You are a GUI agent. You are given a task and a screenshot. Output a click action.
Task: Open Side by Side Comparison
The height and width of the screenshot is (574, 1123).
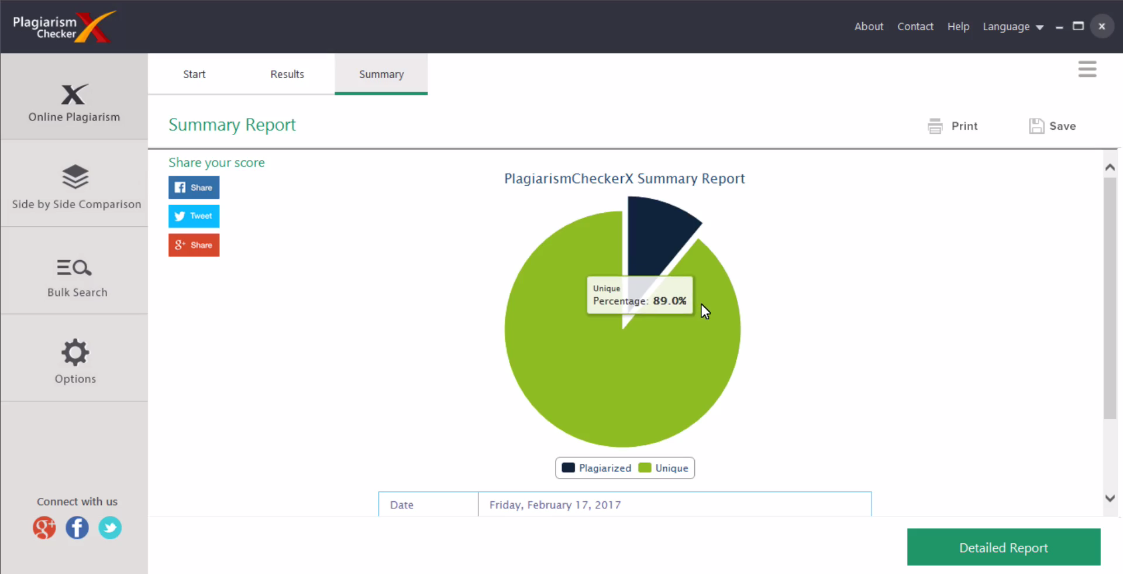pos(74,184)
